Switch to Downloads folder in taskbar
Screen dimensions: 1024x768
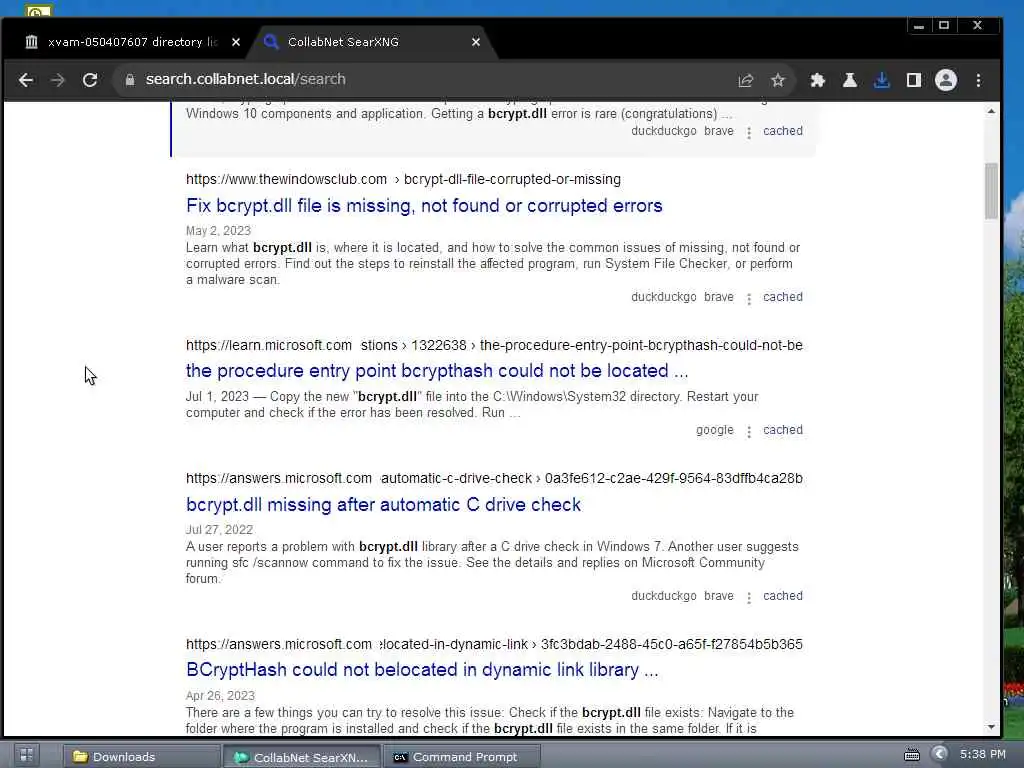tap(141, 757)
